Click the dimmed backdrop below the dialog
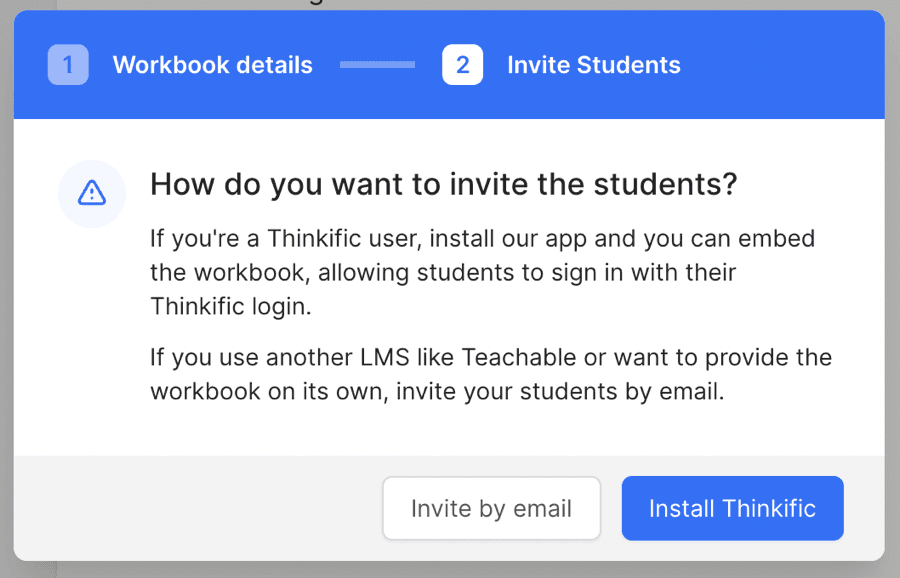This screenshot has height=578, width=900. coord(450,570)
